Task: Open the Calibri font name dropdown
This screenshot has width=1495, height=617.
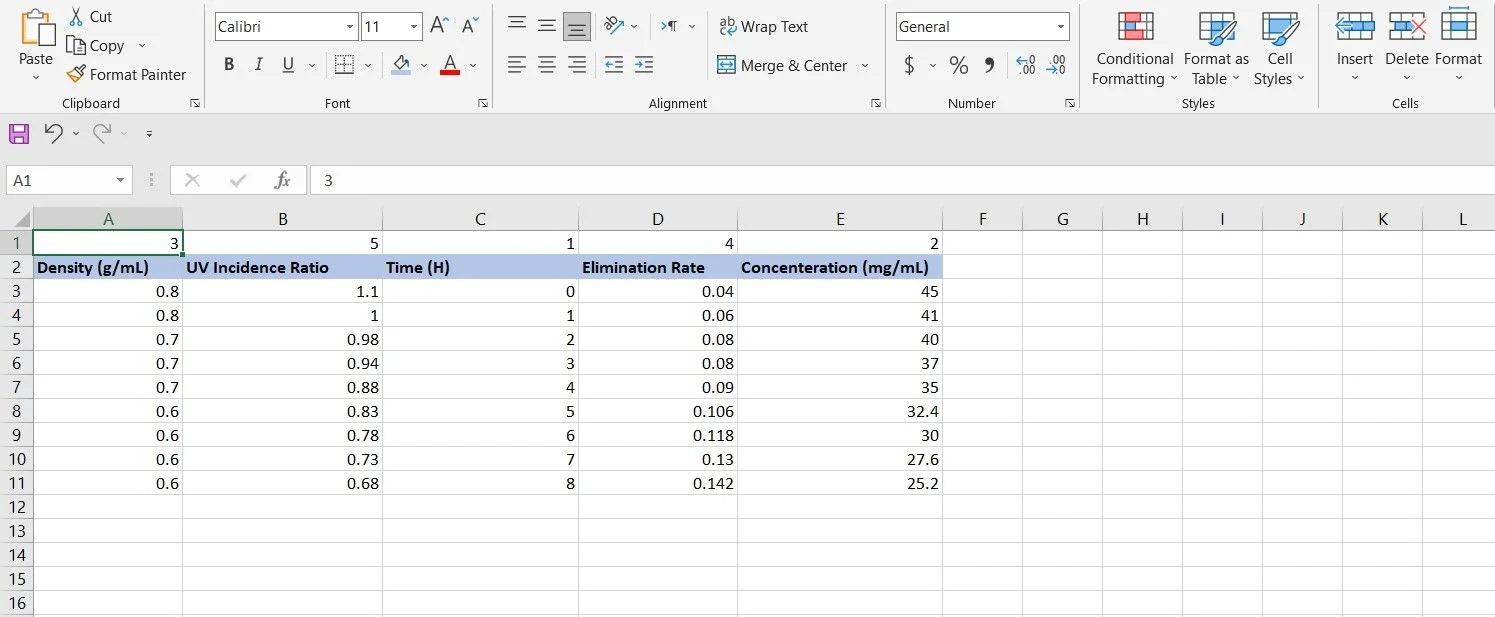Action: pos(350,27)
